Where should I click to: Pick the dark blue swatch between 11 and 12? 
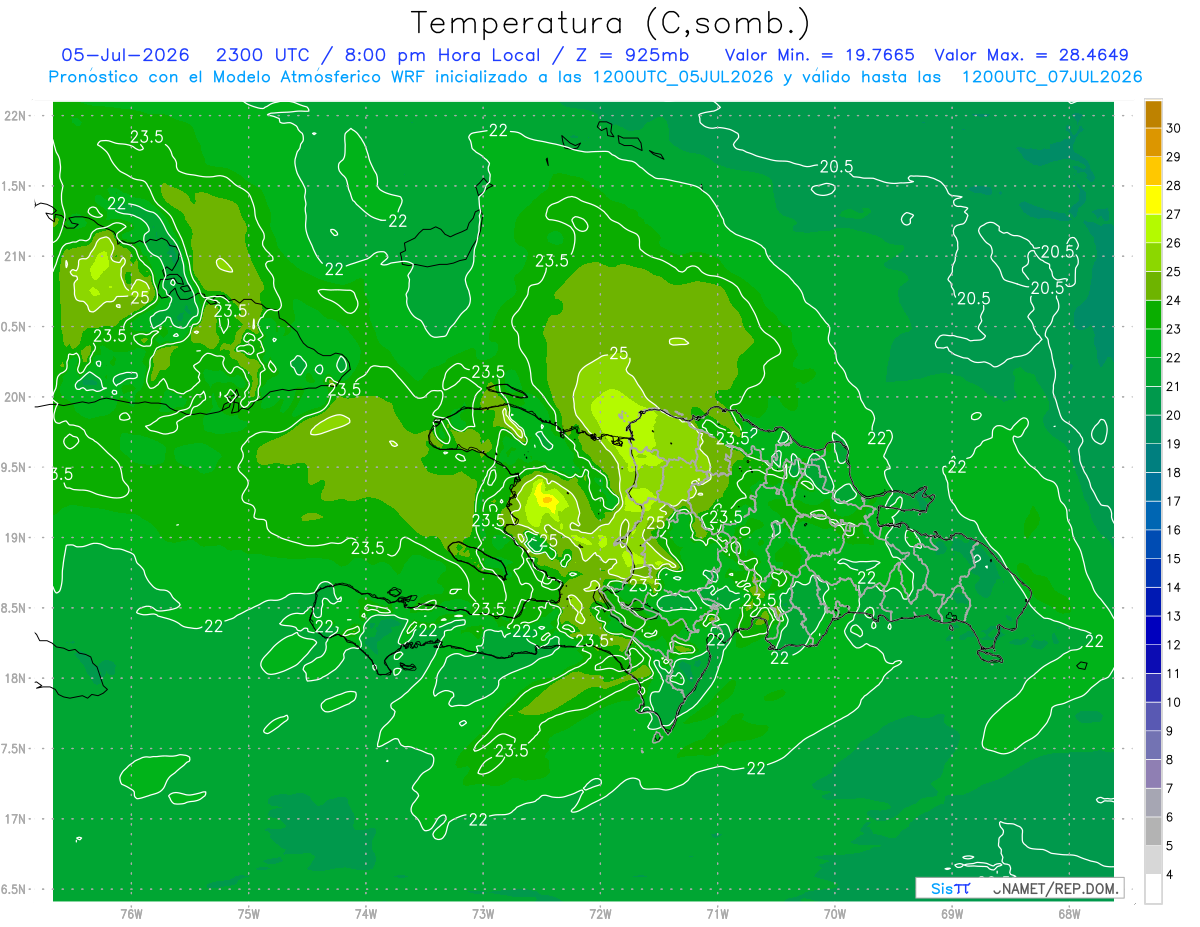click(x=1153, y=659)
